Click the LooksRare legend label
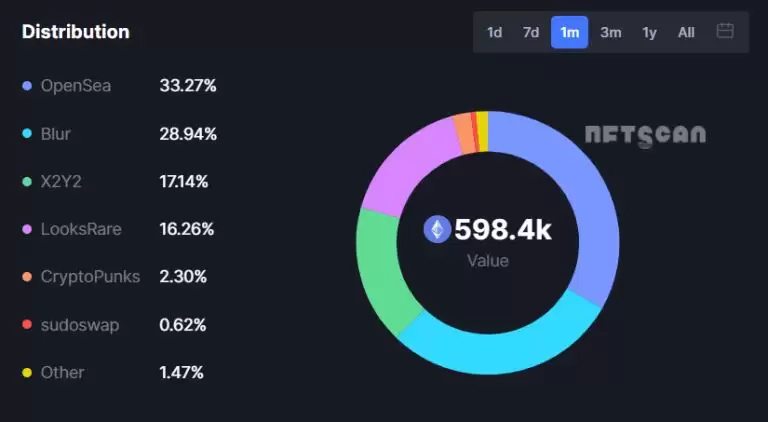This screenshot has height=422, width=768. tap(81, 229)
